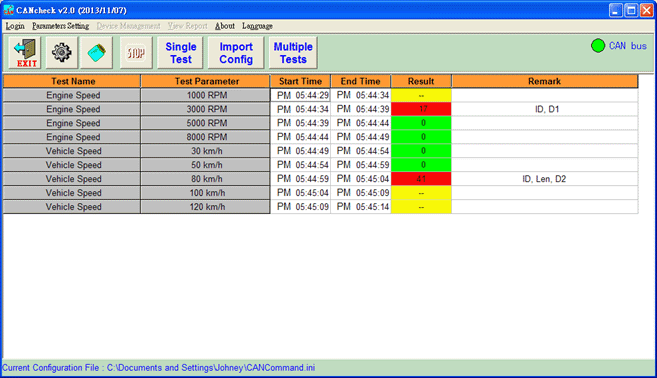Open the Language menu
This screenshot has height=378, width=657.
tap(257, 26)
